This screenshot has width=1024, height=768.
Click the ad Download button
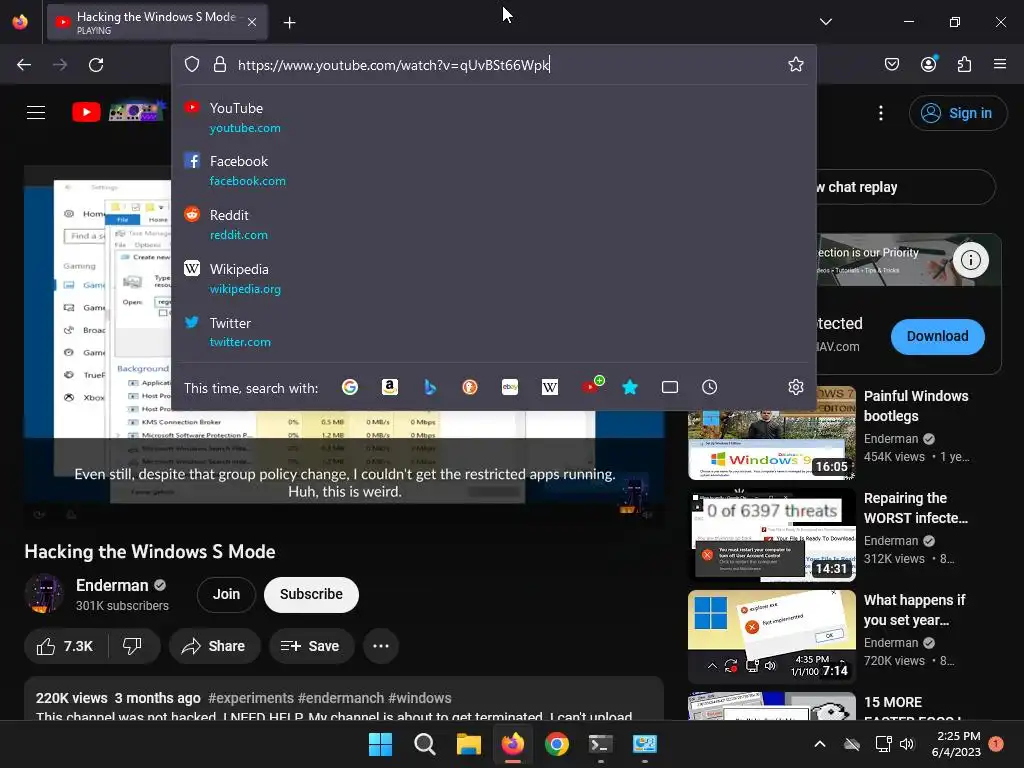[937, 336]
